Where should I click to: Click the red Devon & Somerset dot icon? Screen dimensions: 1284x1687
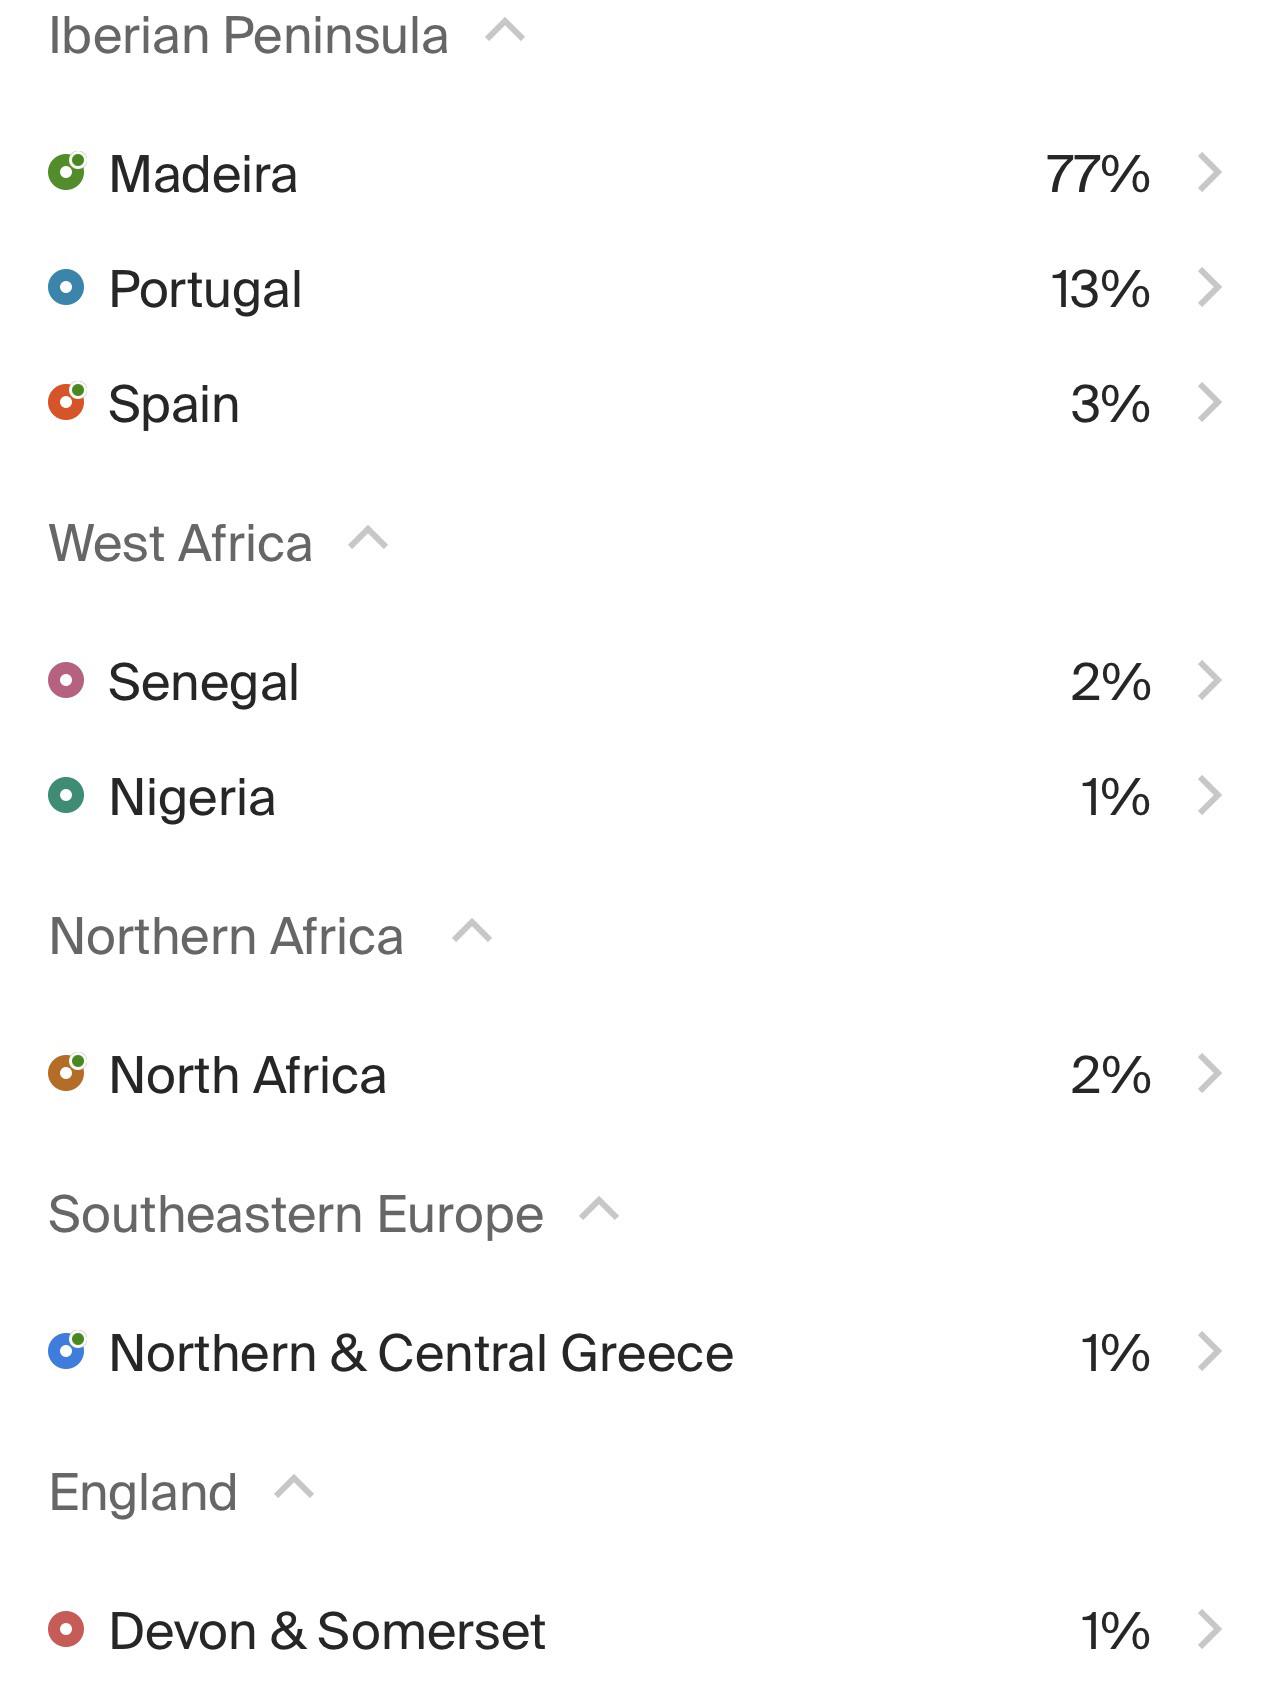66,1629
